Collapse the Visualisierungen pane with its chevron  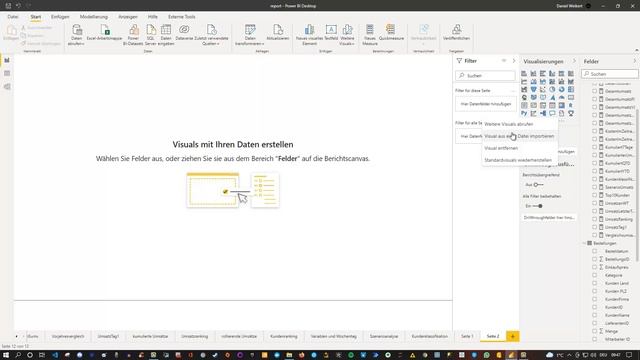click(x=574, y=61)
